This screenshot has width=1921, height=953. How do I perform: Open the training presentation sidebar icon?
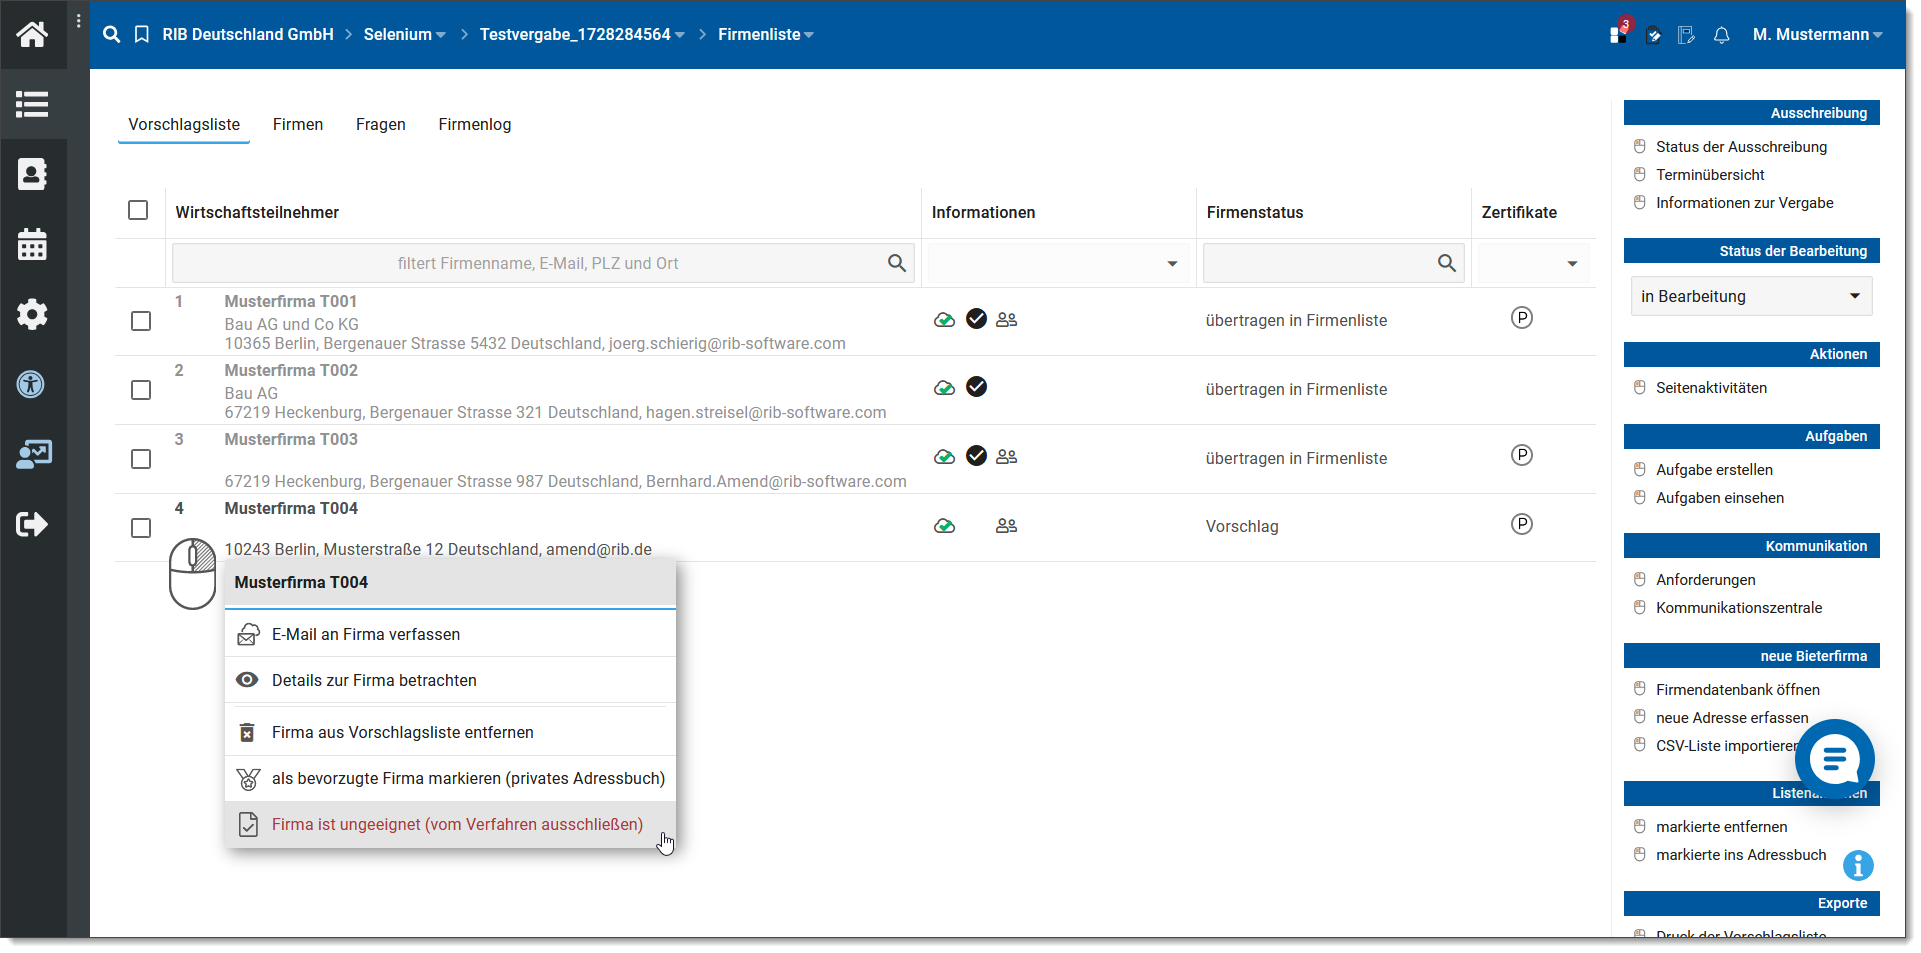(34, 455)
